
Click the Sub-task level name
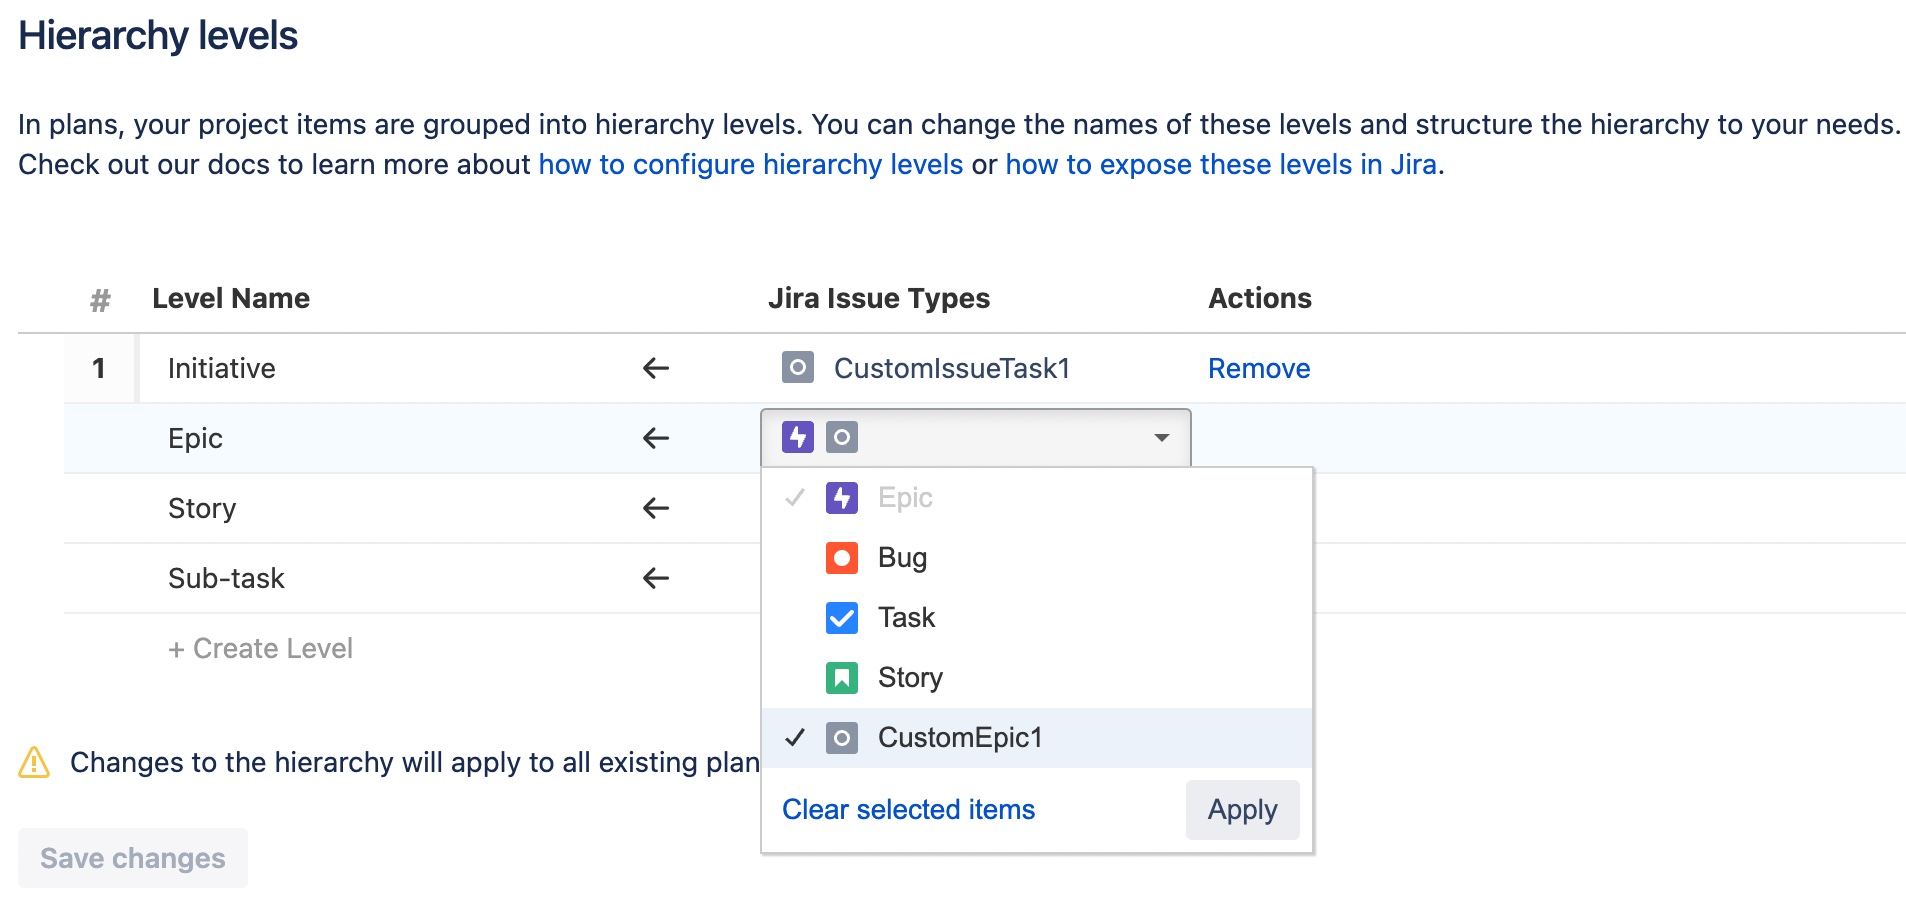(226, 578)
